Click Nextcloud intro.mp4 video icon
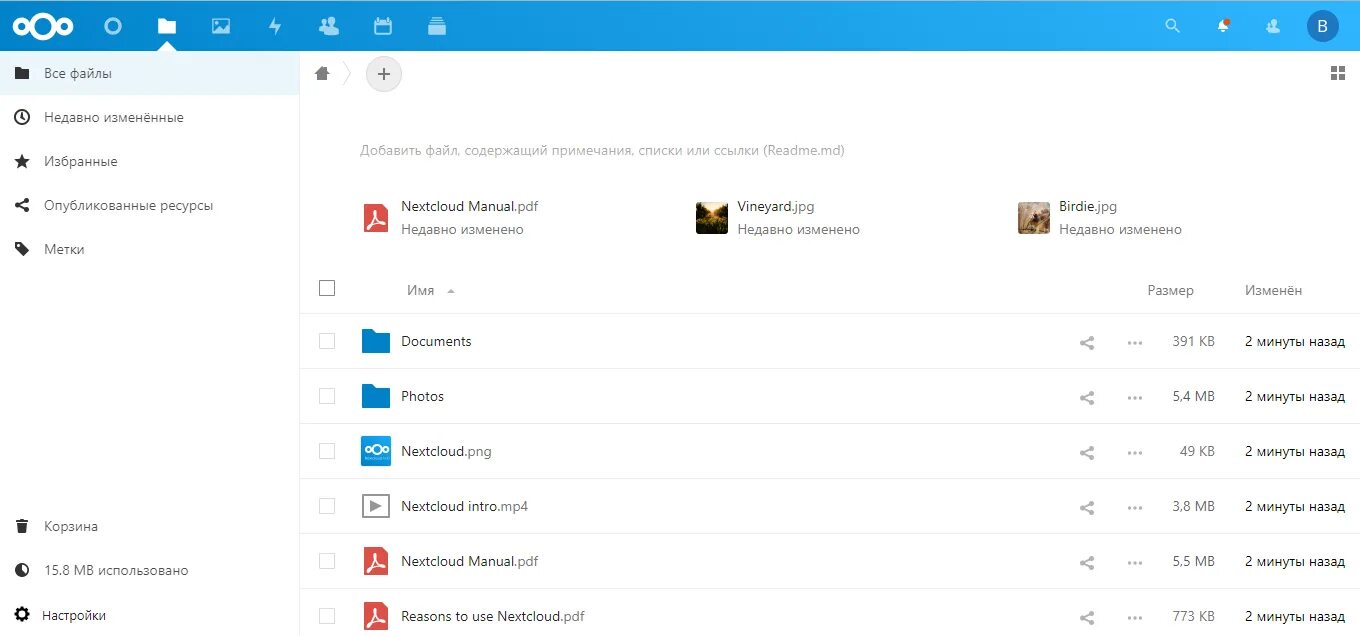 tap(376, 506)
